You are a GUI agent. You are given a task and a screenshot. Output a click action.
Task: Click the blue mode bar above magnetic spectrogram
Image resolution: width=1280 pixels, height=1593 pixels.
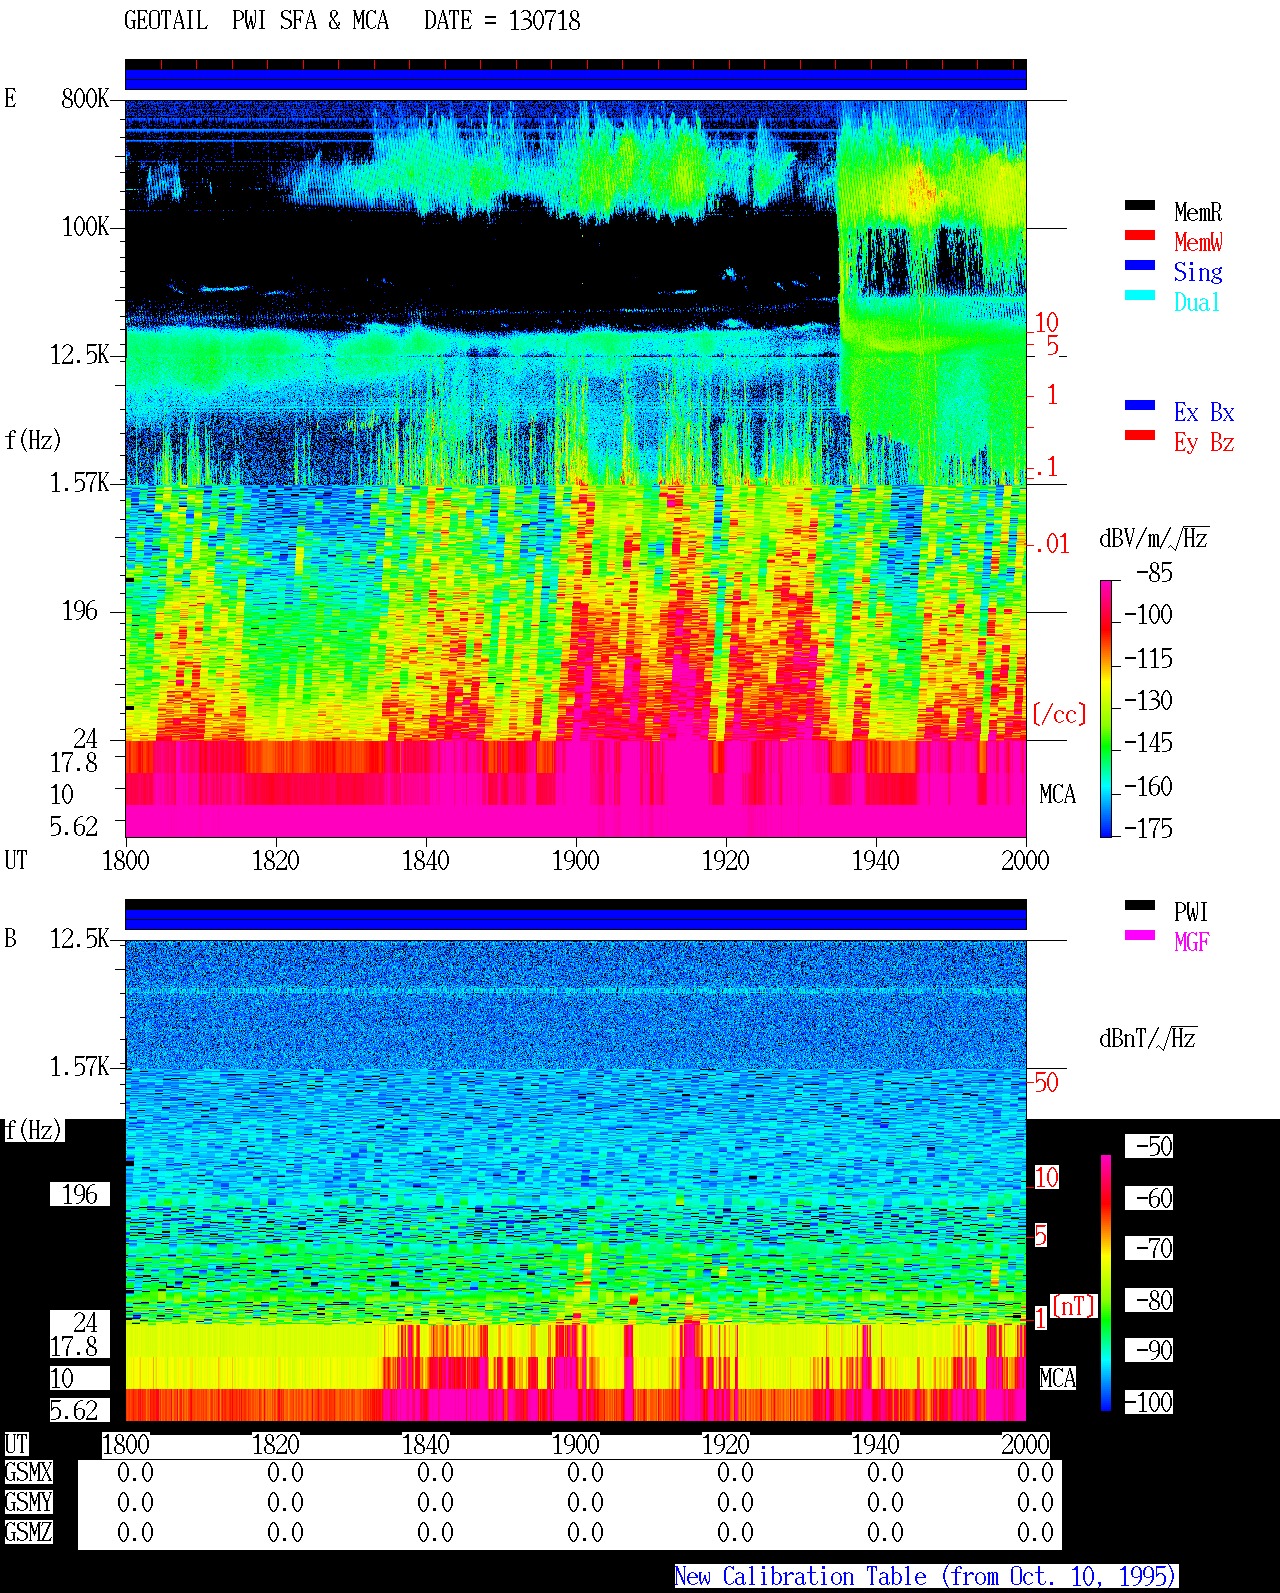click(x=576, y=919)
